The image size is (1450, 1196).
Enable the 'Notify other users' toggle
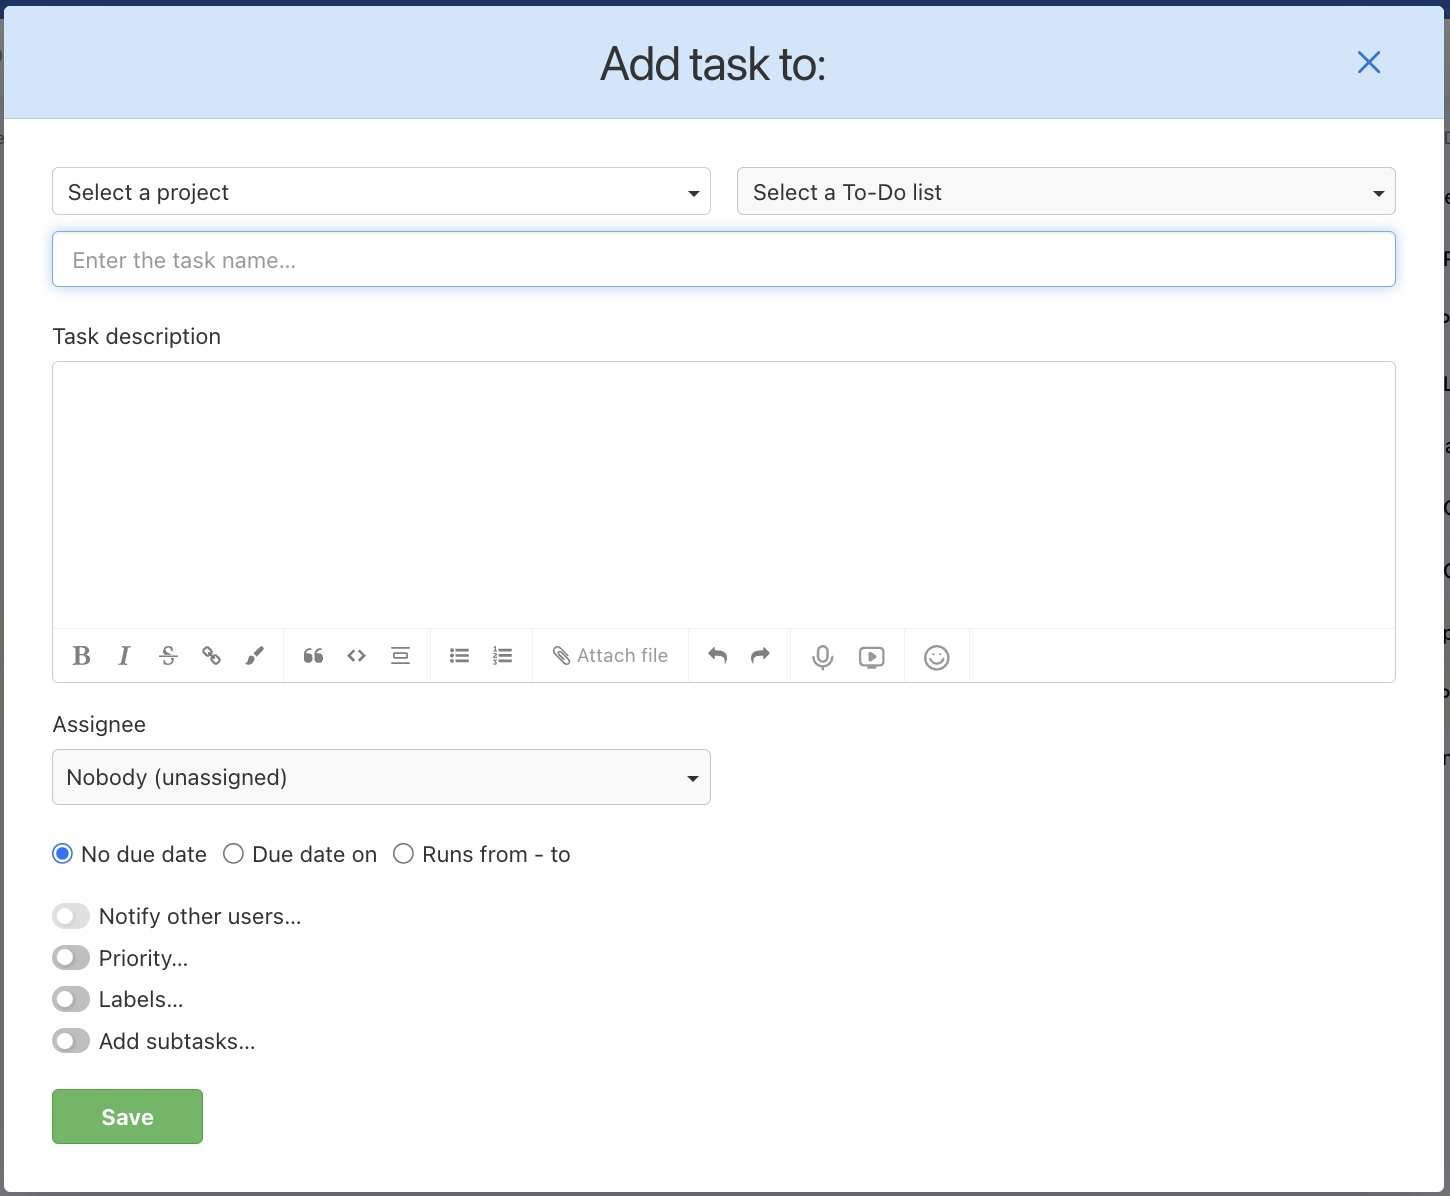(70, 915)
